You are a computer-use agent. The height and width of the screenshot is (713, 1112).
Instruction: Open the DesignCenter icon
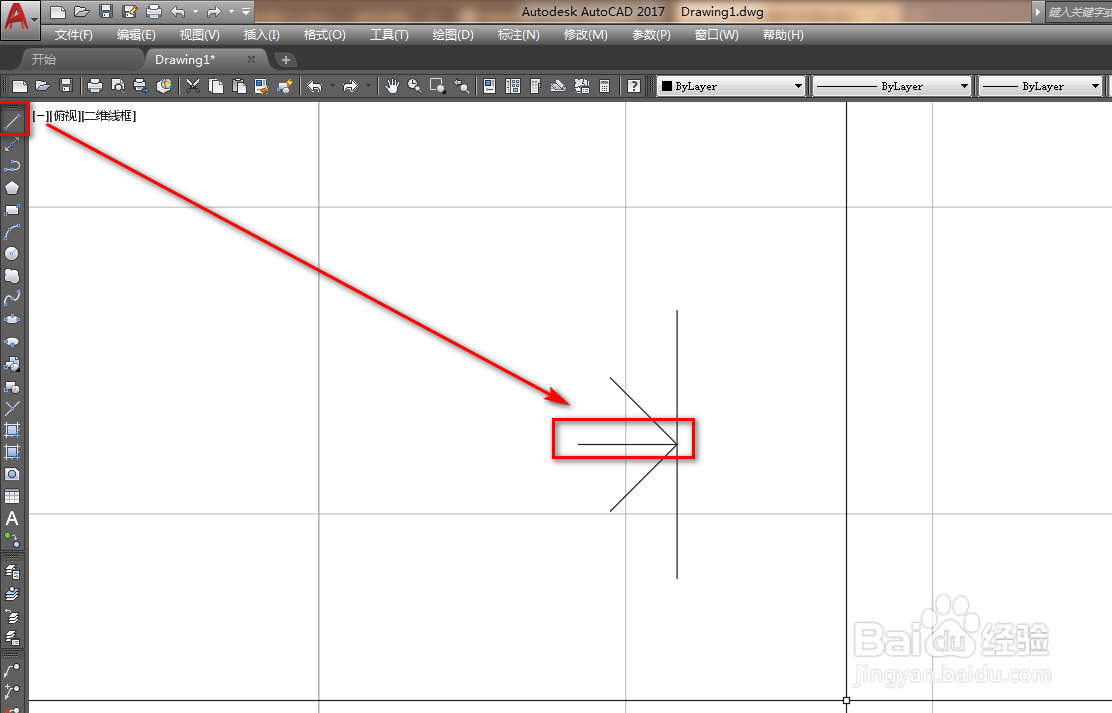pyautogui.click(x=513, y=87)
